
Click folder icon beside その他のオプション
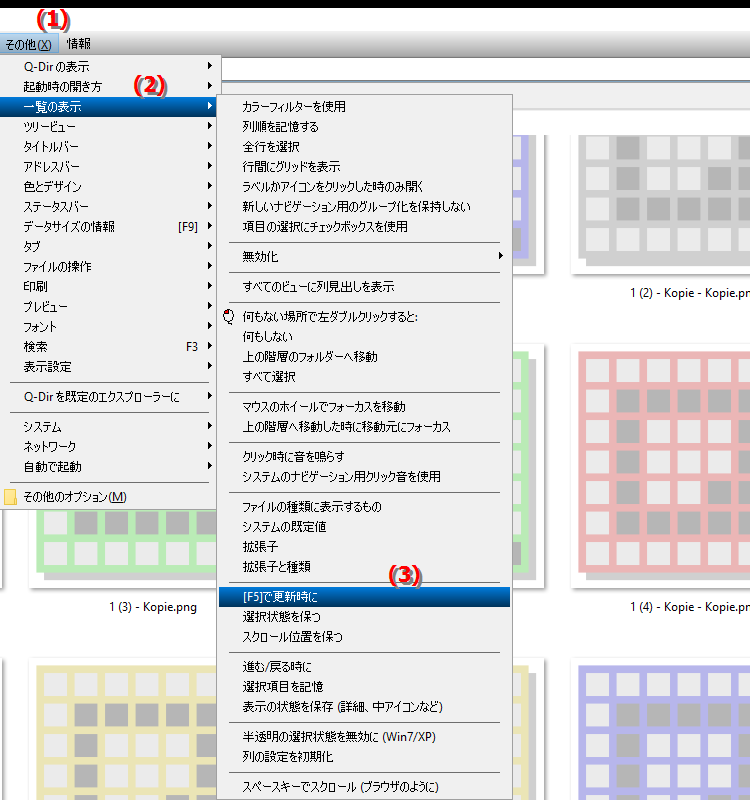[x=10, y=496]
